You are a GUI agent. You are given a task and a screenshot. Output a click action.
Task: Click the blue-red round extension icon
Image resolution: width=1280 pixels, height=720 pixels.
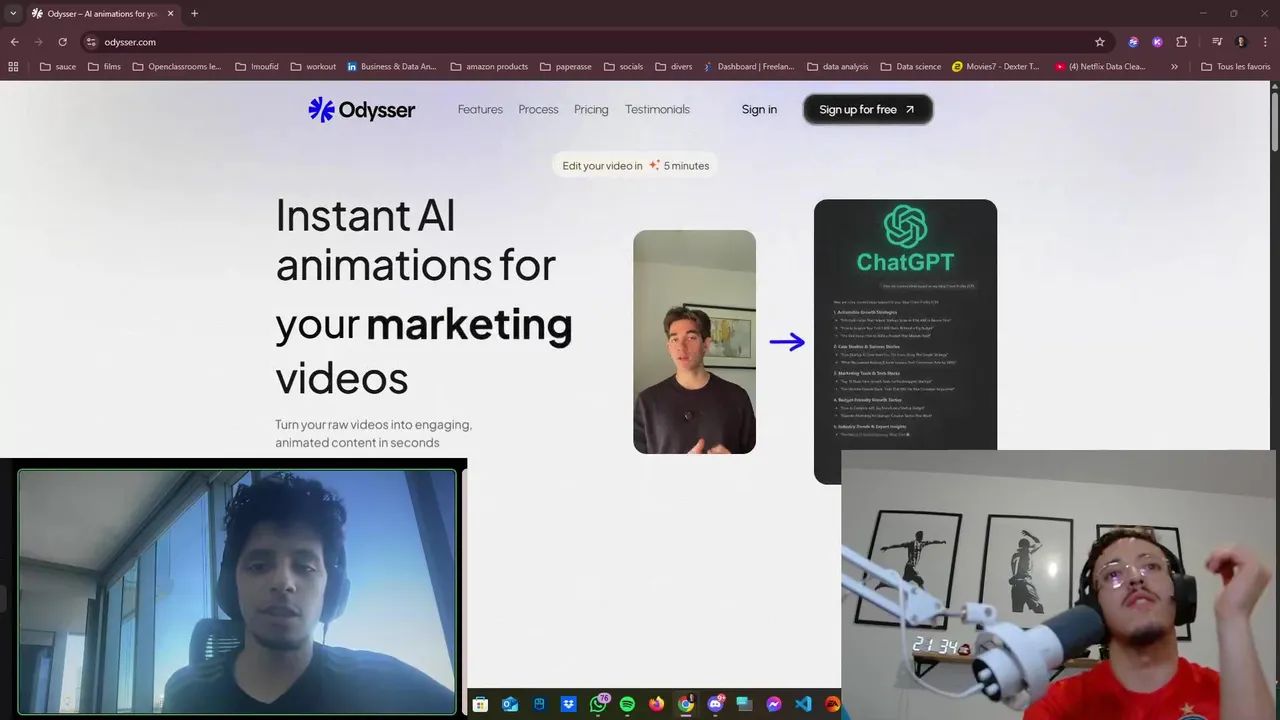(1133, 42)
